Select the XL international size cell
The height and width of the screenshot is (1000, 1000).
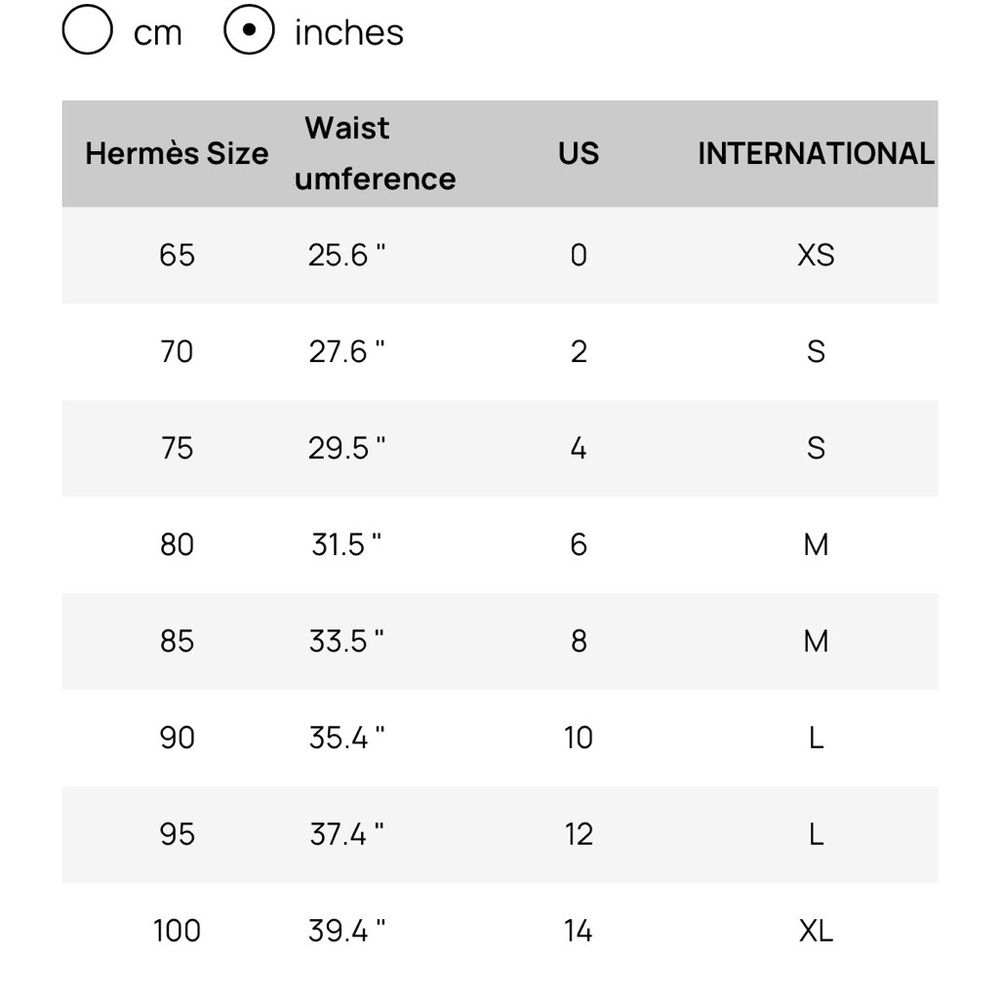[x=816, y=931]
